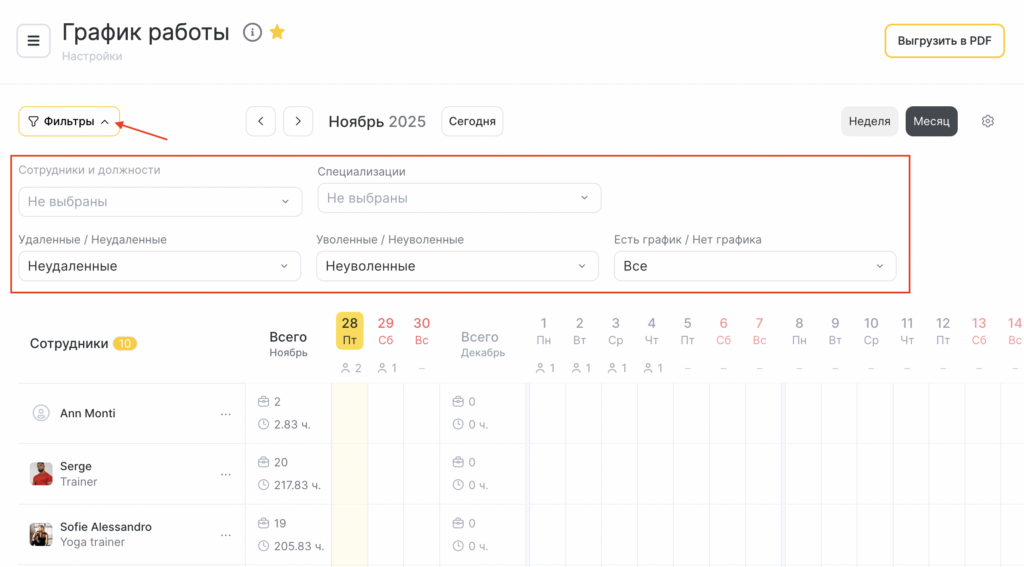1024x567 pixels.
Task: Switch to Неделя view
Action: click(869, 121)
